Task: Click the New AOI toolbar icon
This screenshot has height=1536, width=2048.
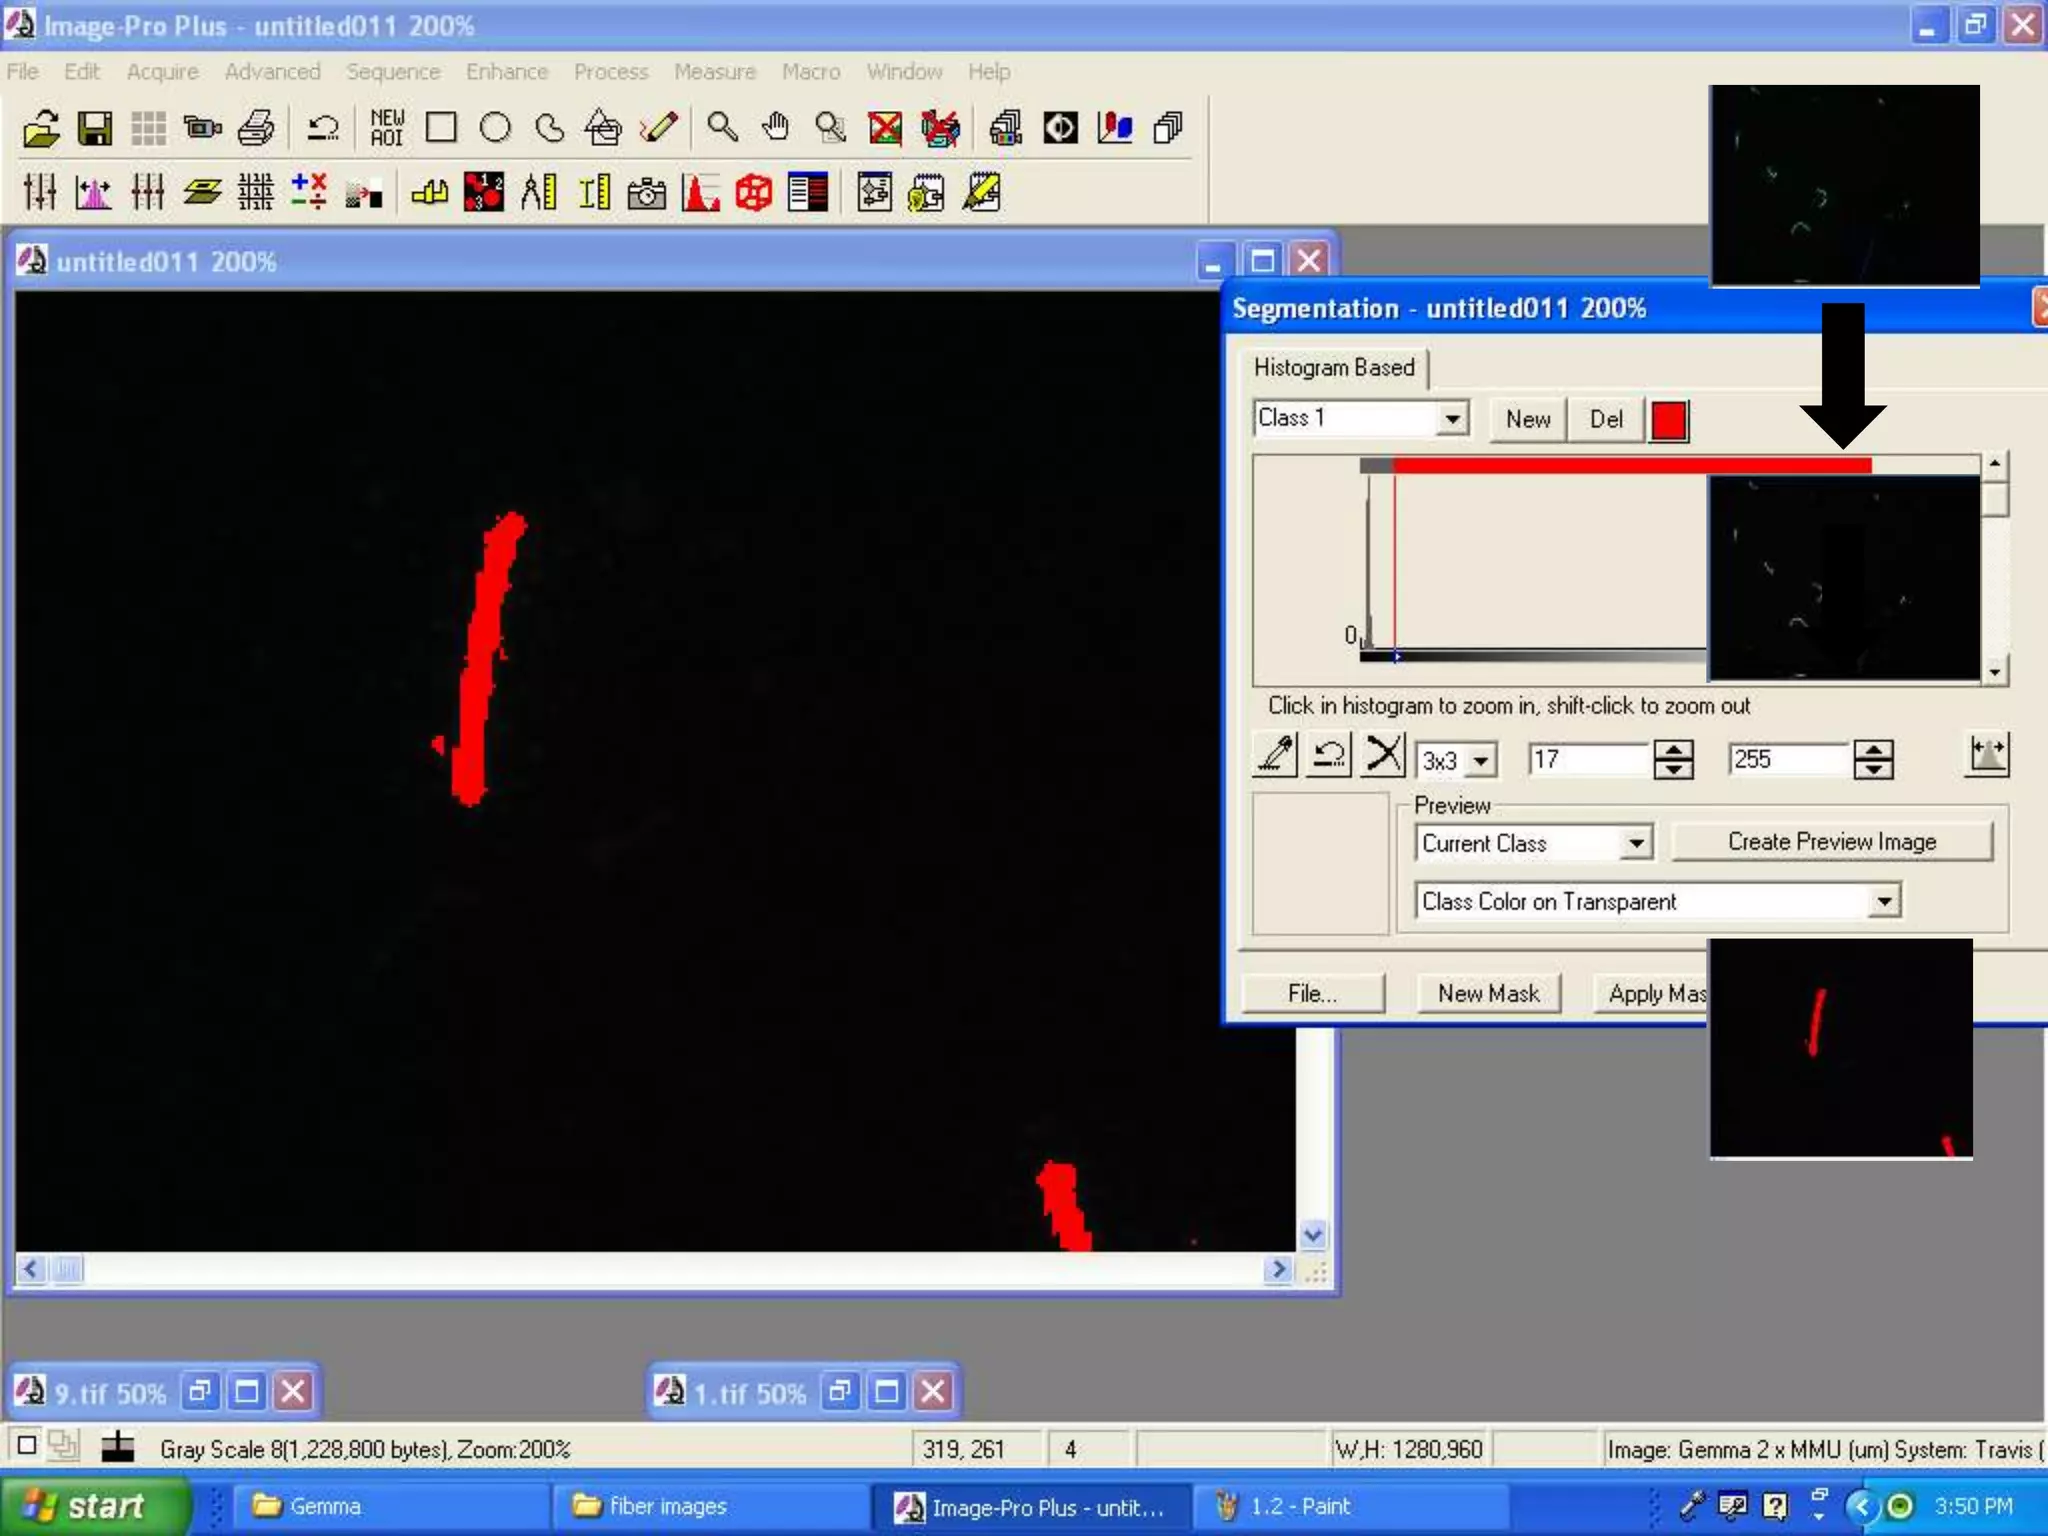Action: 387,128
